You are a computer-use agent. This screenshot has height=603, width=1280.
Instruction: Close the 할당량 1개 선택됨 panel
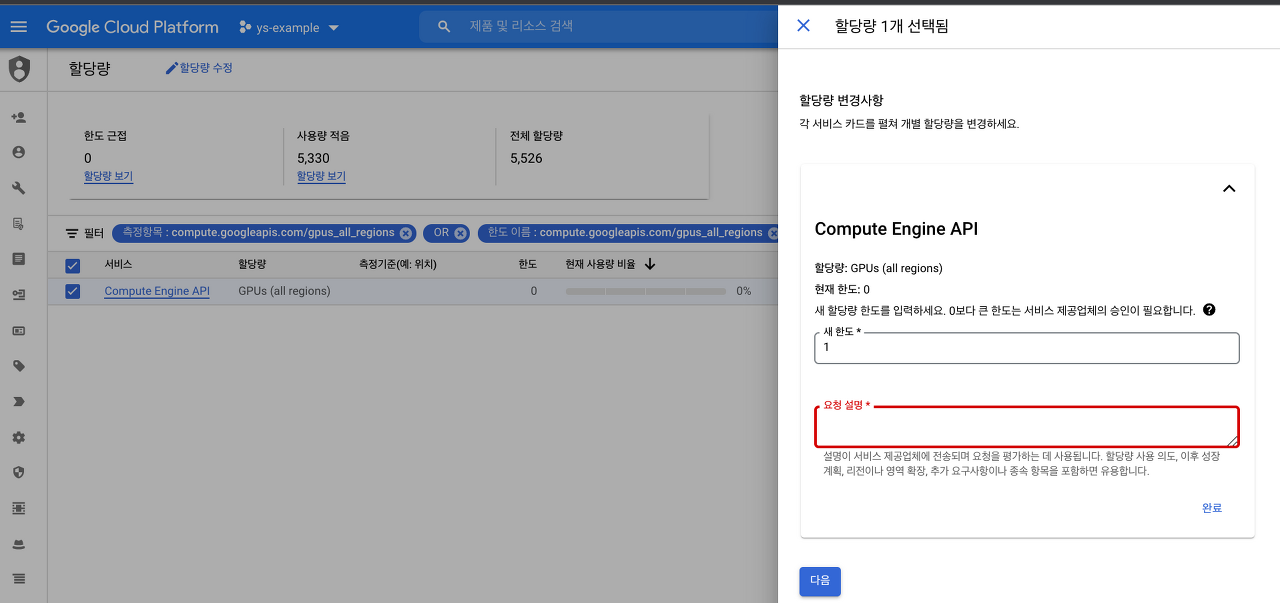[803, 26]
